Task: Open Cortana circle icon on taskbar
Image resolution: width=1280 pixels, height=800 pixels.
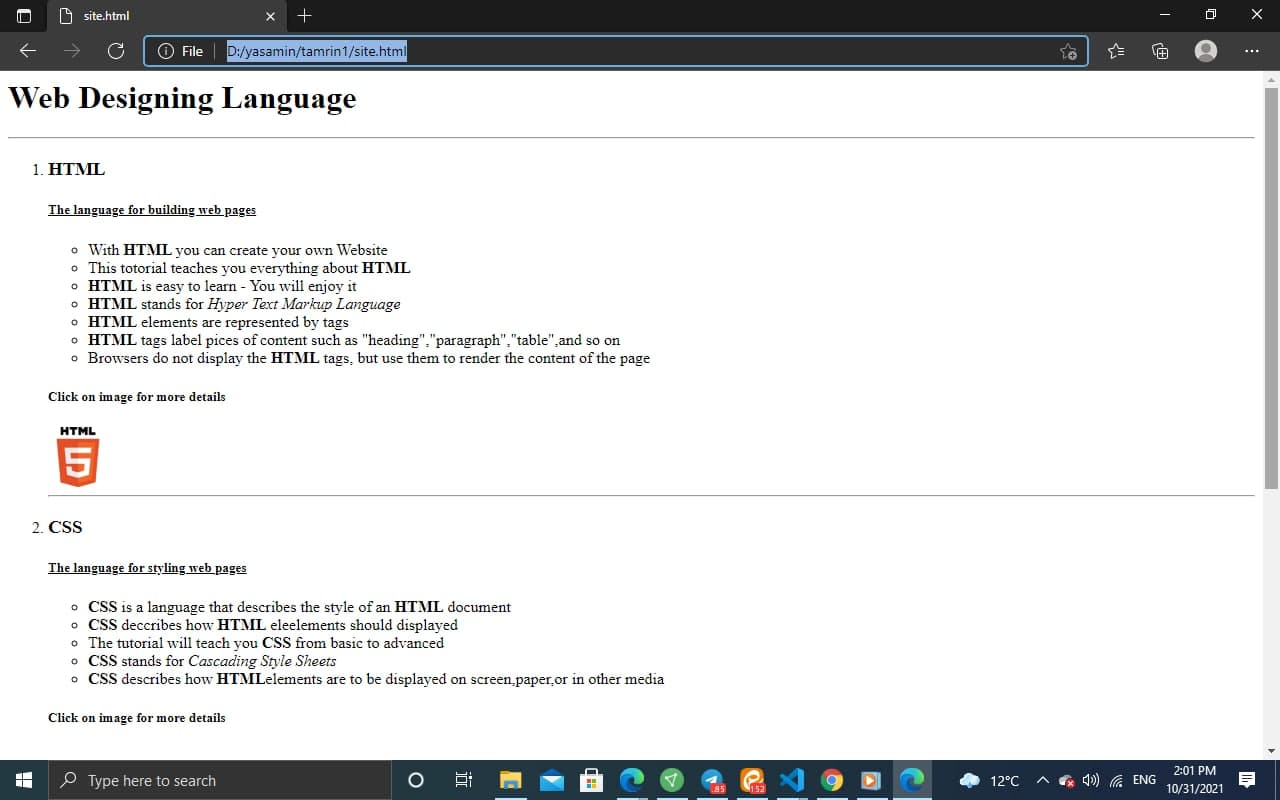Action: coord(416,780)
